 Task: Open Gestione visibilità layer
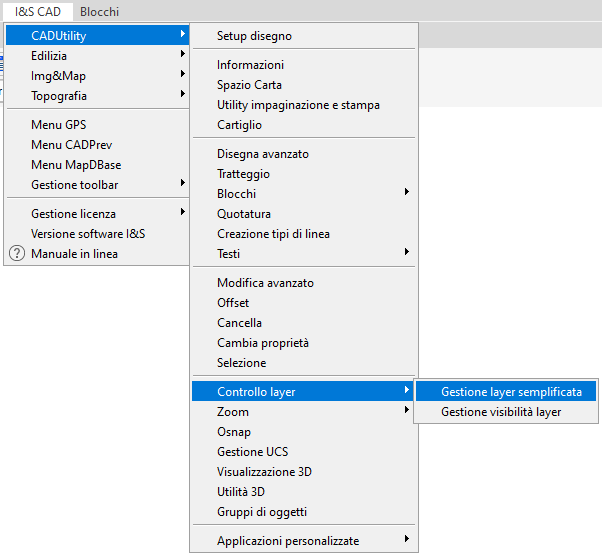(506, 412)
